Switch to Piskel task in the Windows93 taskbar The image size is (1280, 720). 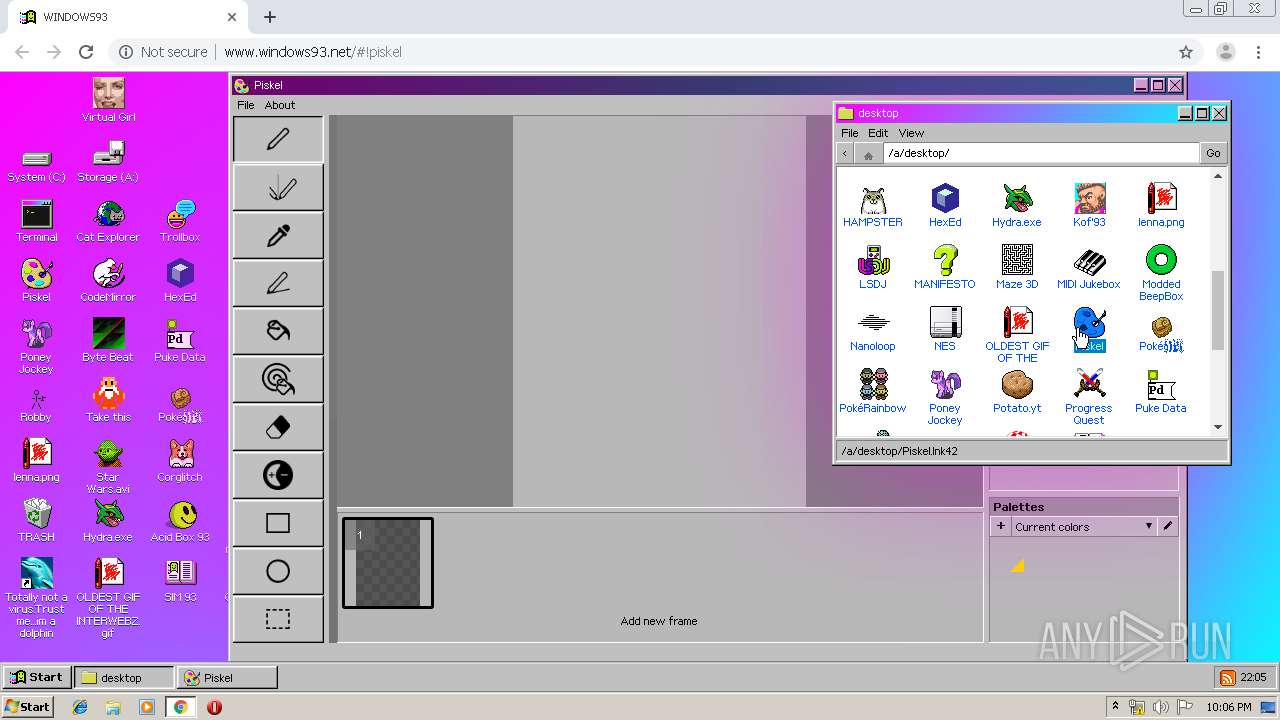pyautogui.click(x=227, y=677)
